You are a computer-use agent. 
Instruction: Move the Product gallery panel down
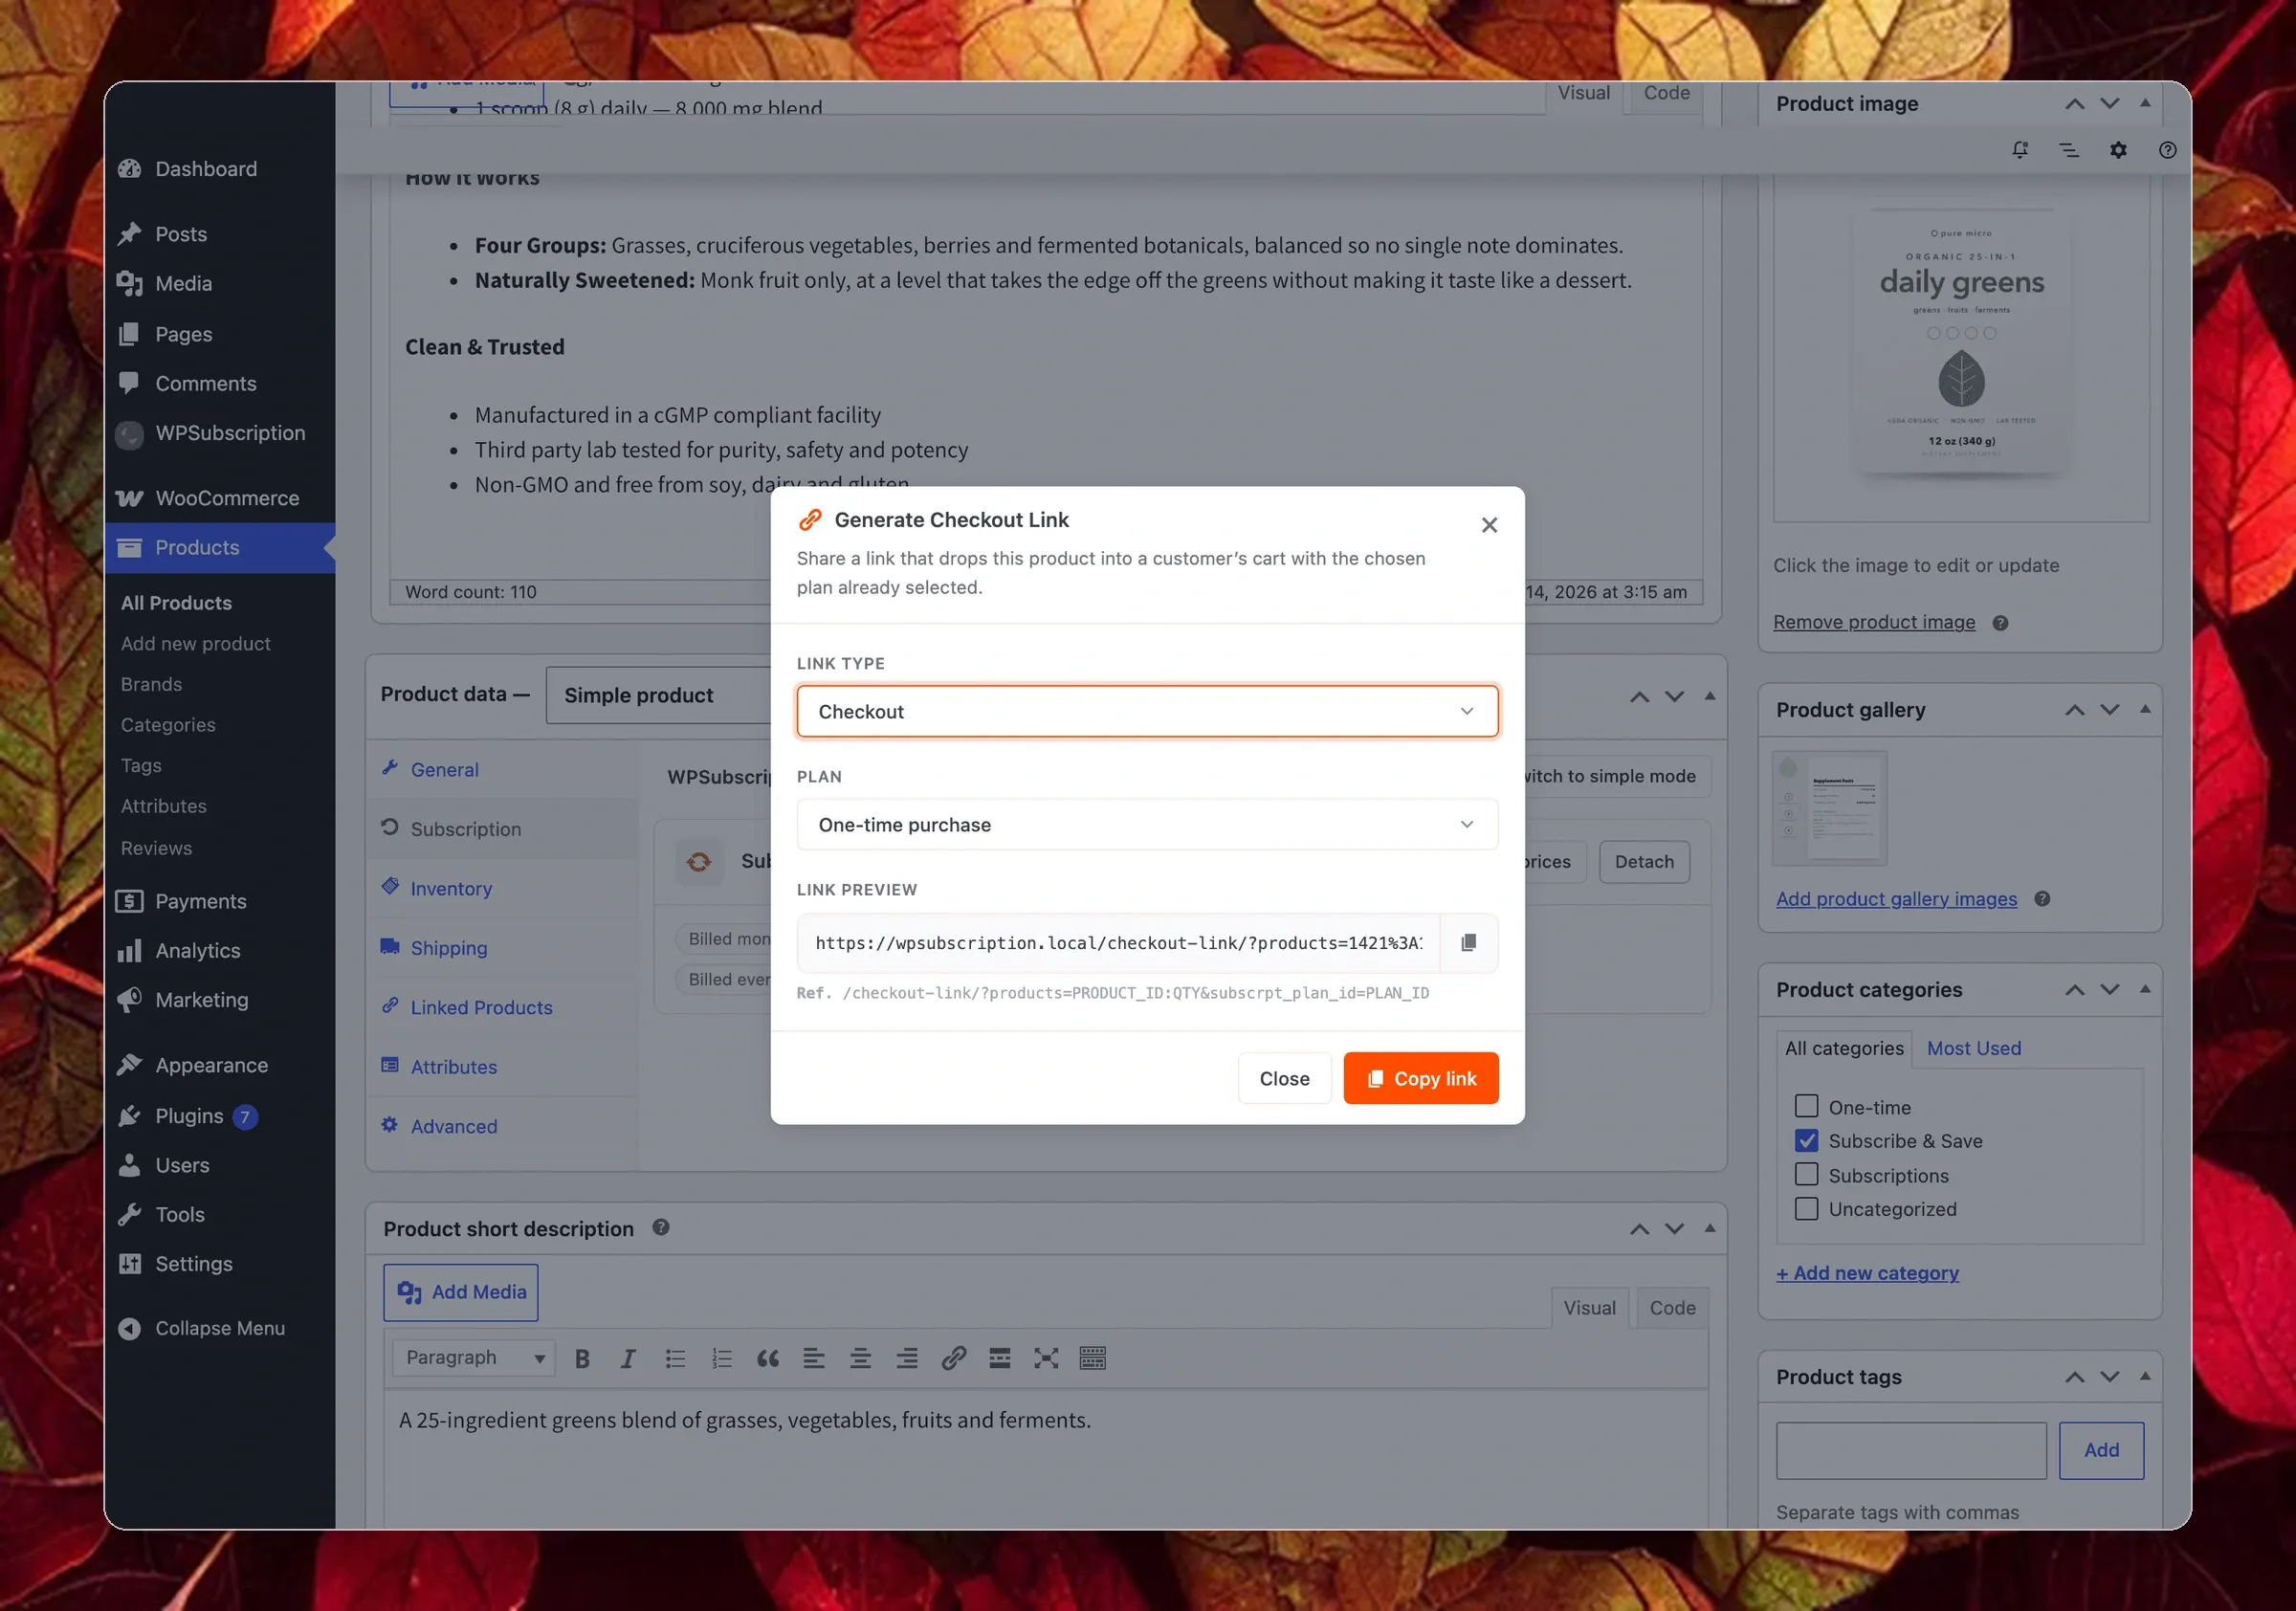click(x=2110, y=709)
